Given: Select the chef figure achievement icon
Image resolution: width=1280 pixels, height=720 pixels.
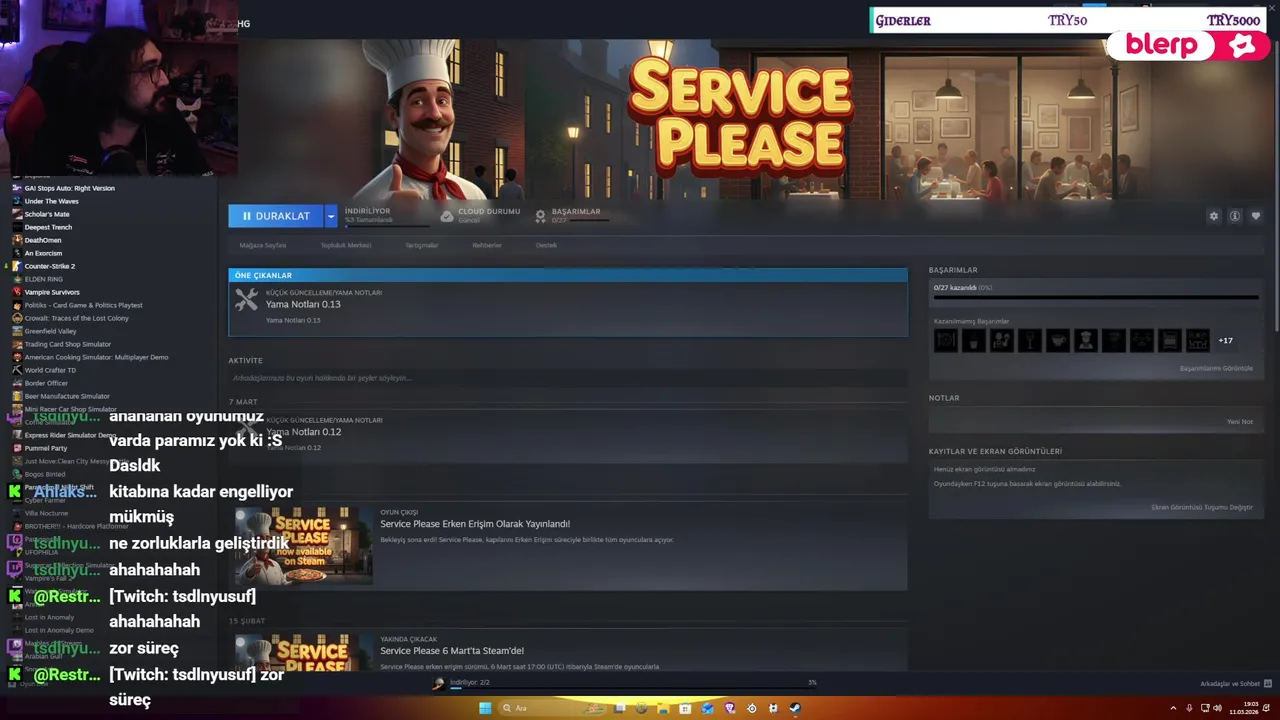Looking at the screenshot, I should click(1085, 340).
